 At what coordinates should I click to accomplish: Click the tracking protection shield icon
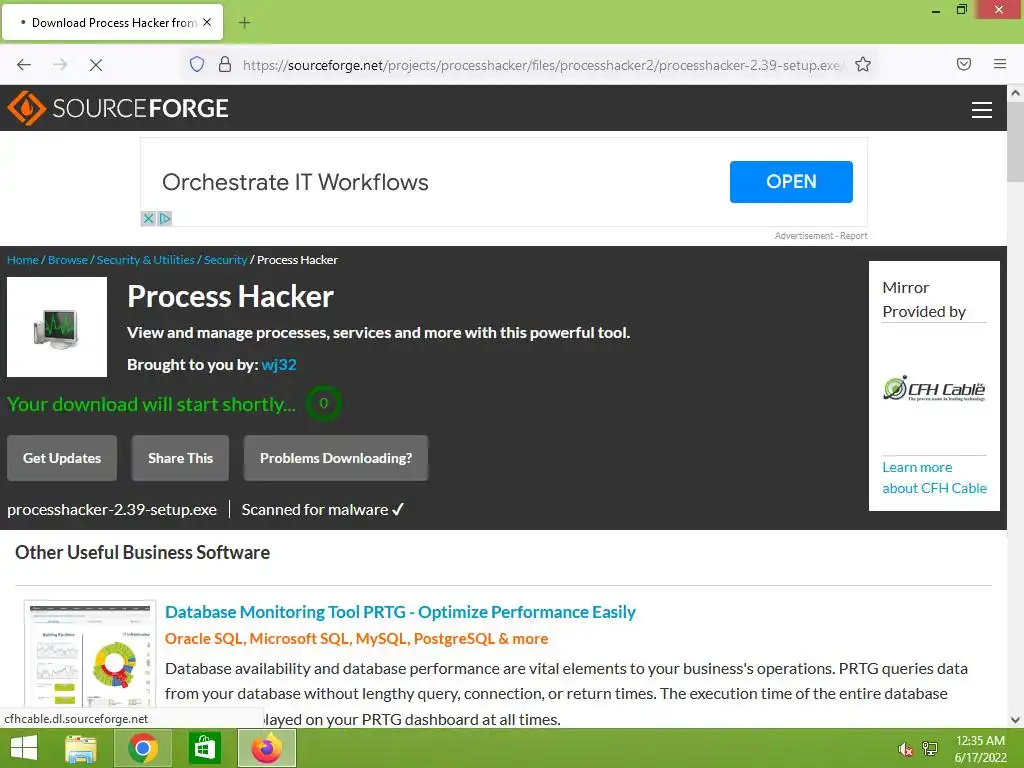click(197, 64)
